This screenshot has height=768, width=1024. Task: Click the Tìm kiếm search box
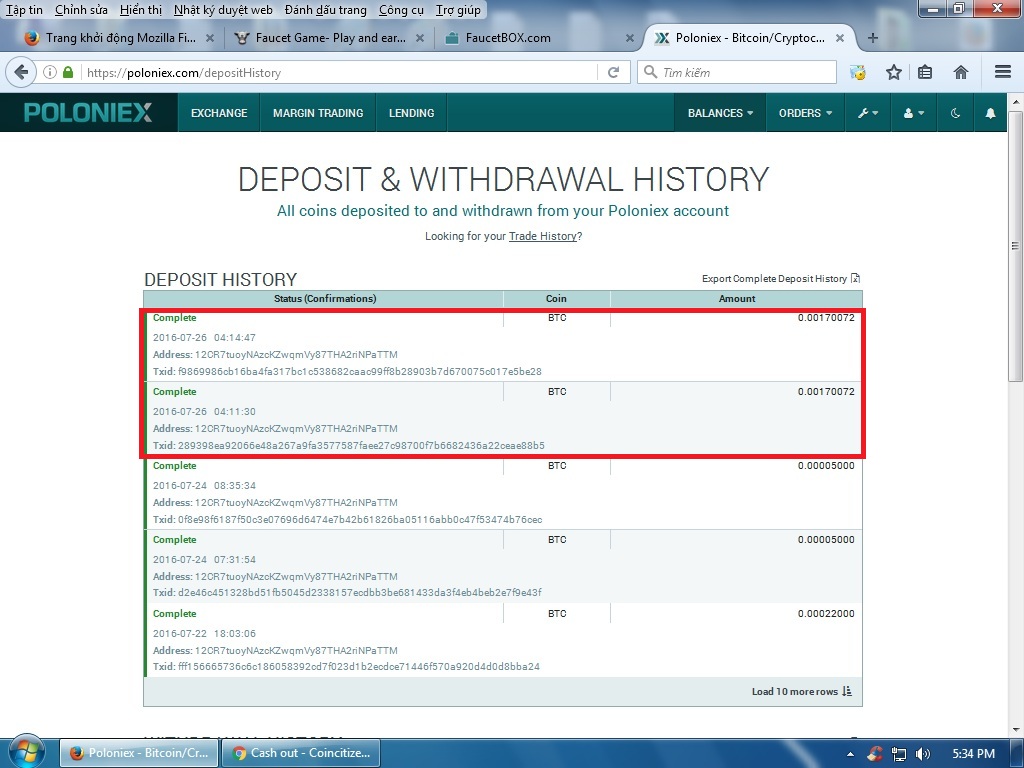(x=737, y=72)
